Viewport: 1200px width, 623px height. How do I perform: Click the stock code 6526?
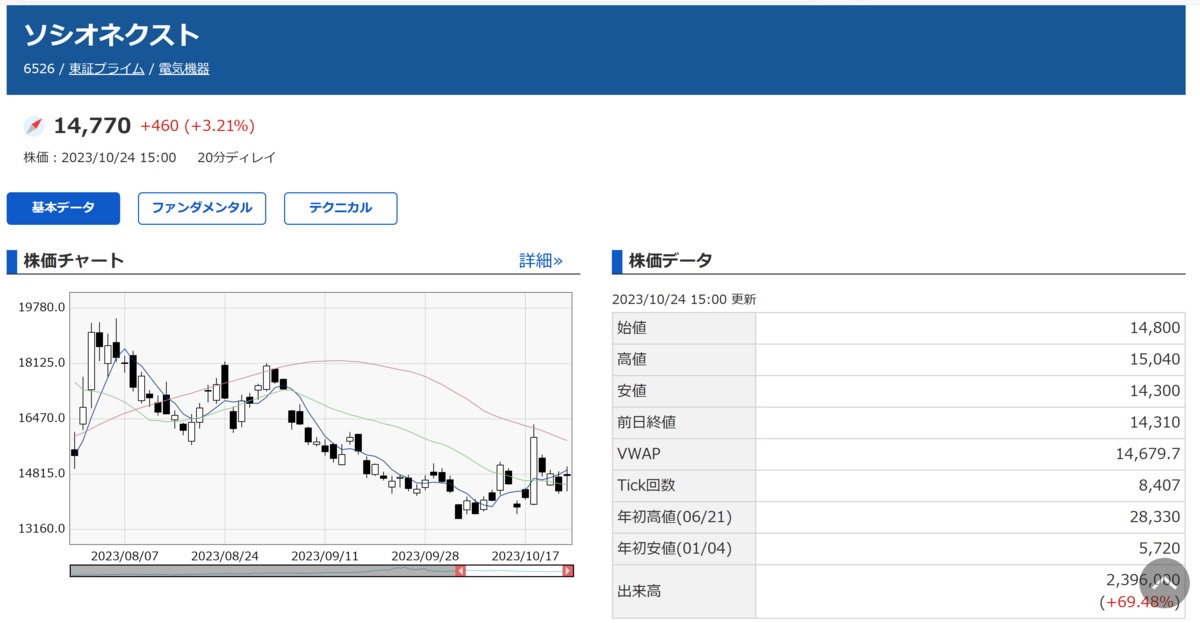pyautogui.click(x=39, y=69)
